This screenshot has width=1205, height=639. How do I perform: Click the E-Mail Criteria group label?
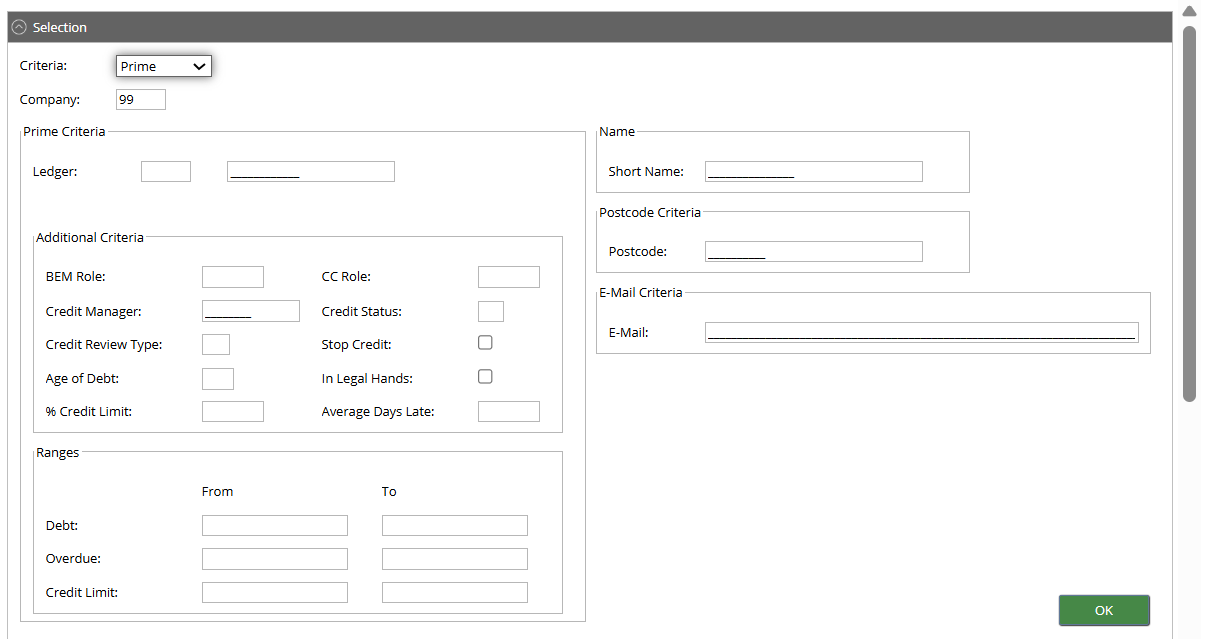coord(641,292)
